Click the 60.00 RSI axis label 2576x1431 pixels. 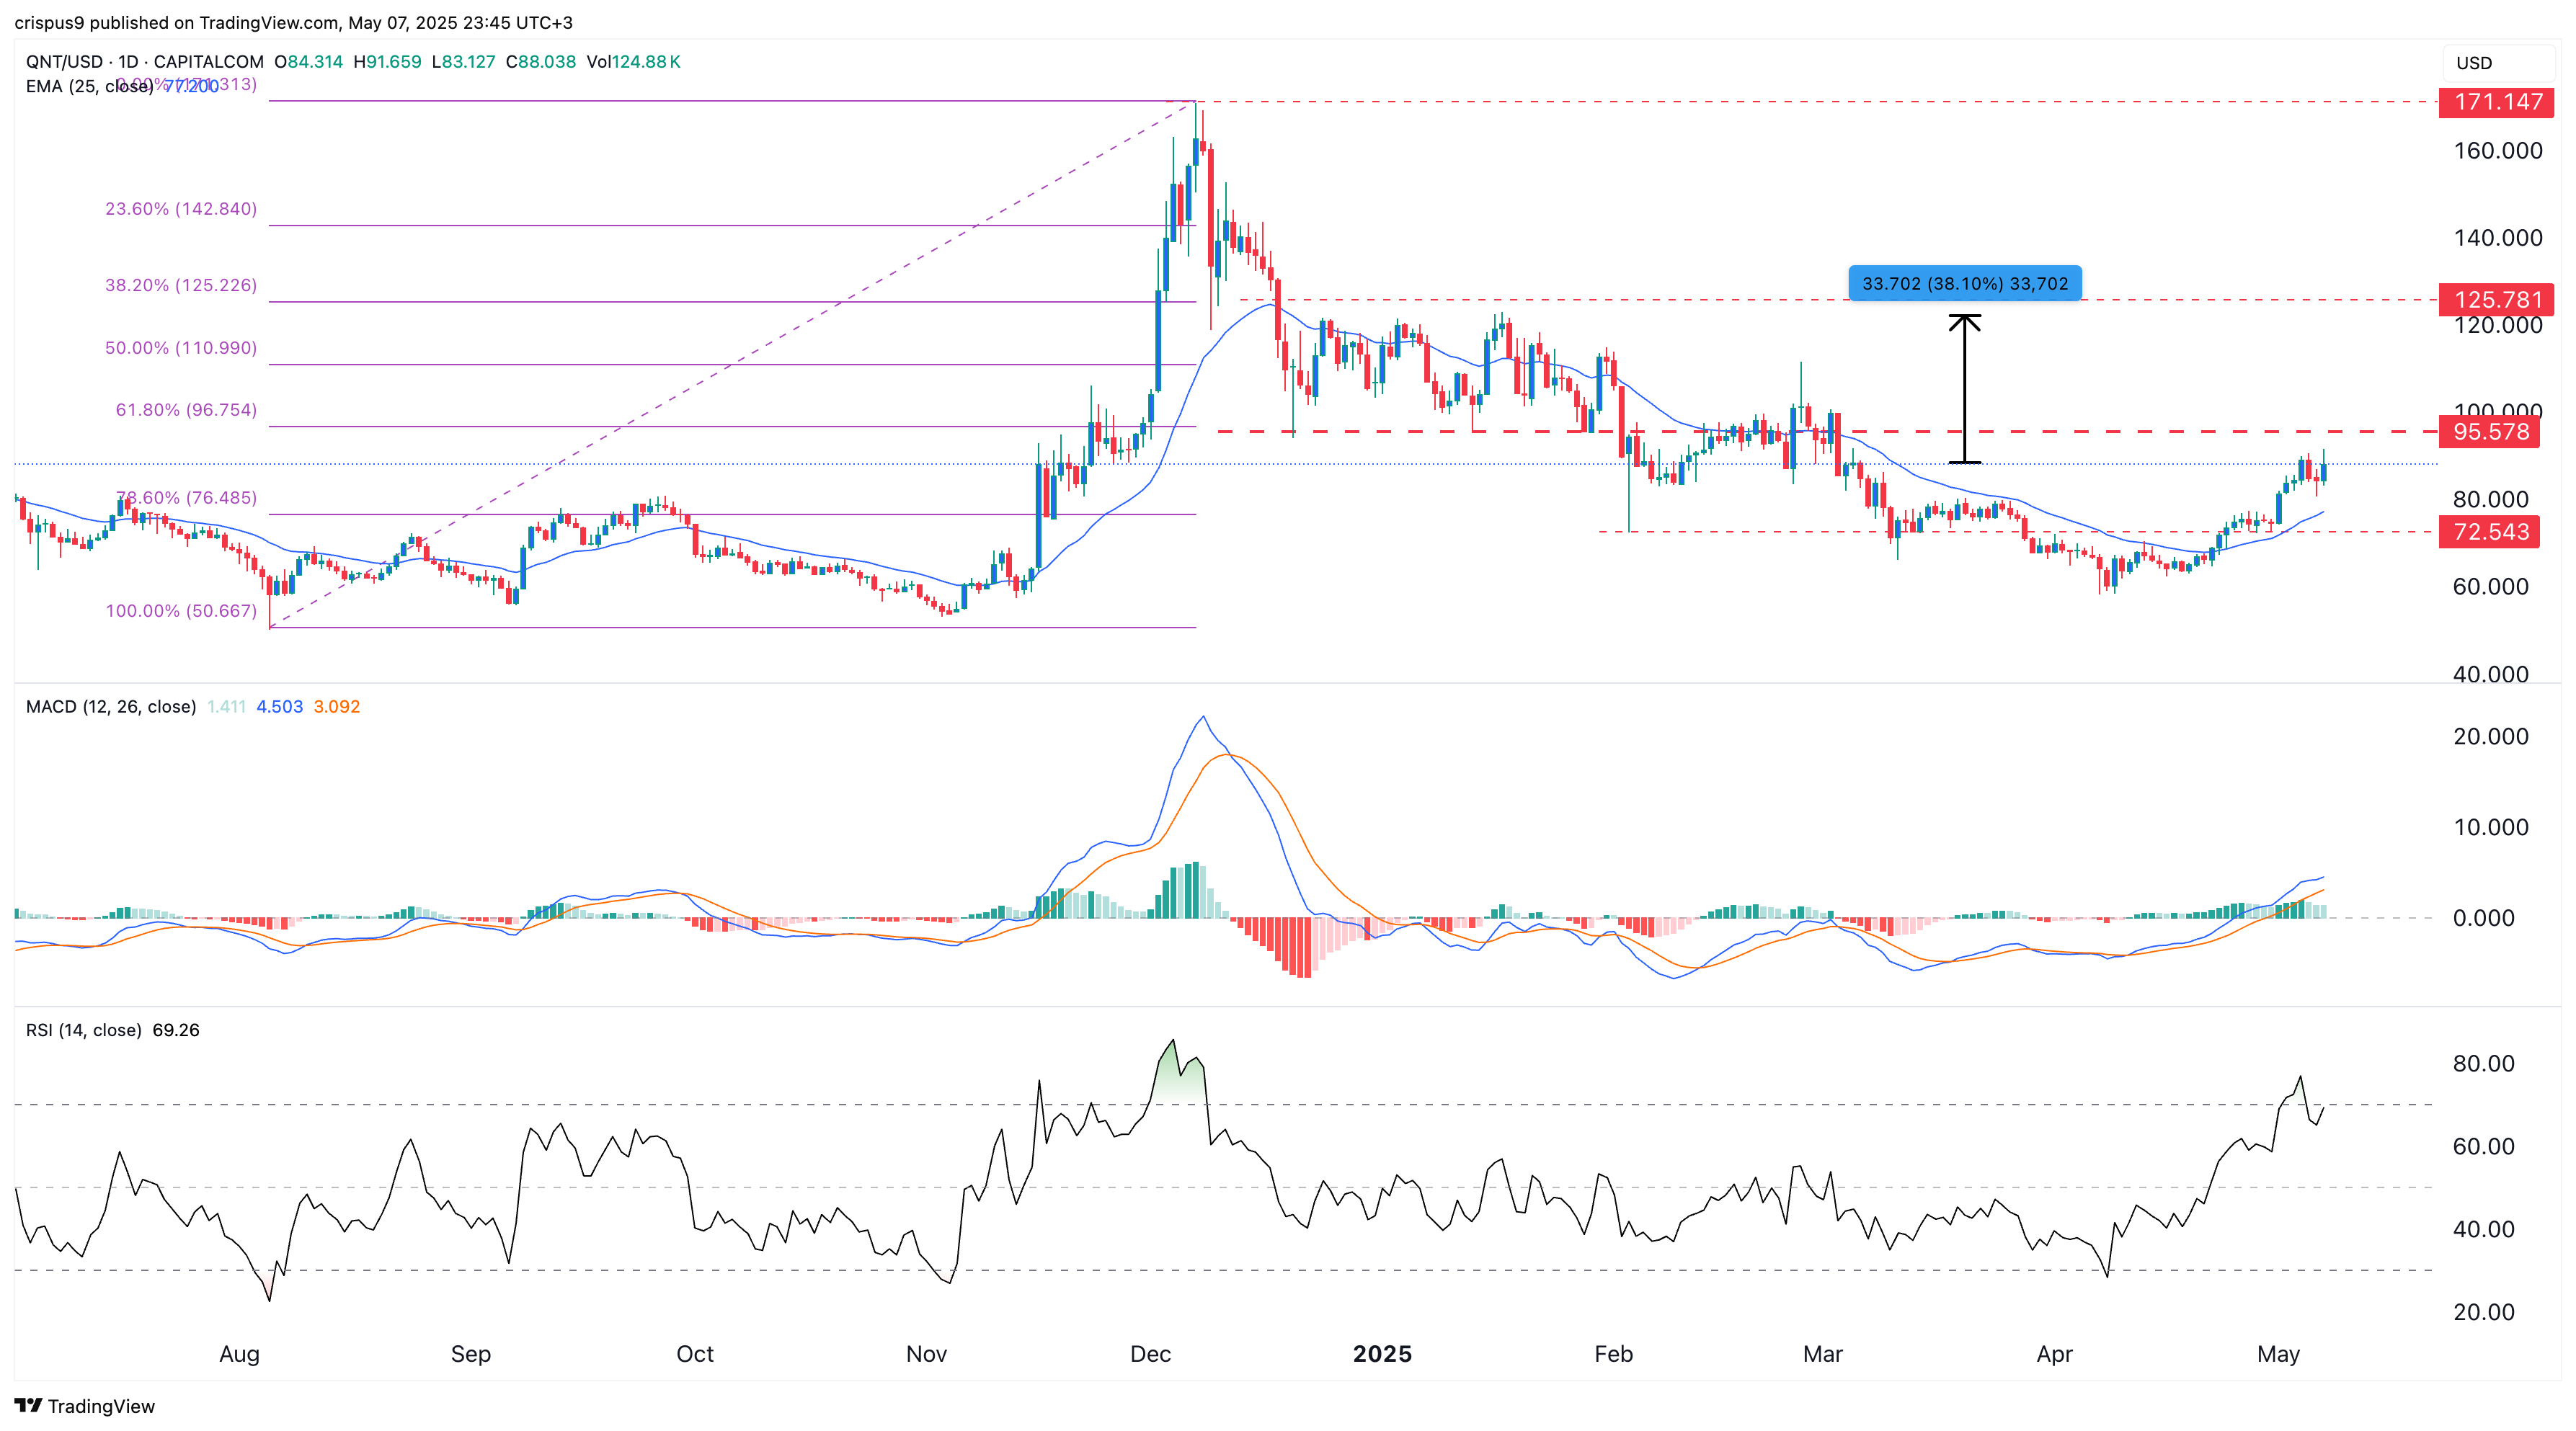[2483, 1146]
